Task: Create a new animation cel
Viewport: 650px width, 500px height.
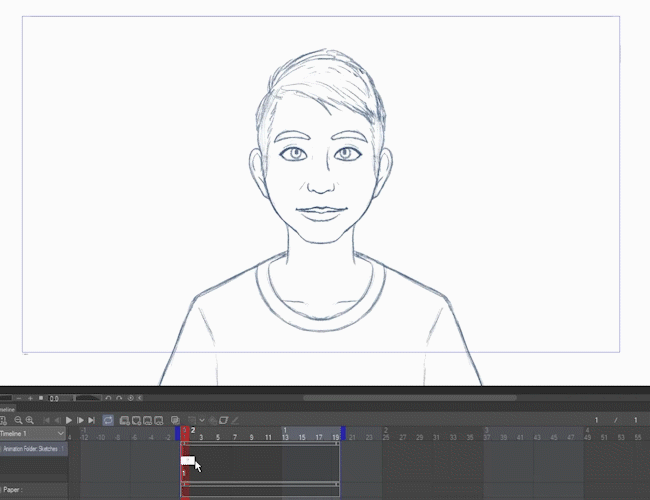Action: point(135,420)
